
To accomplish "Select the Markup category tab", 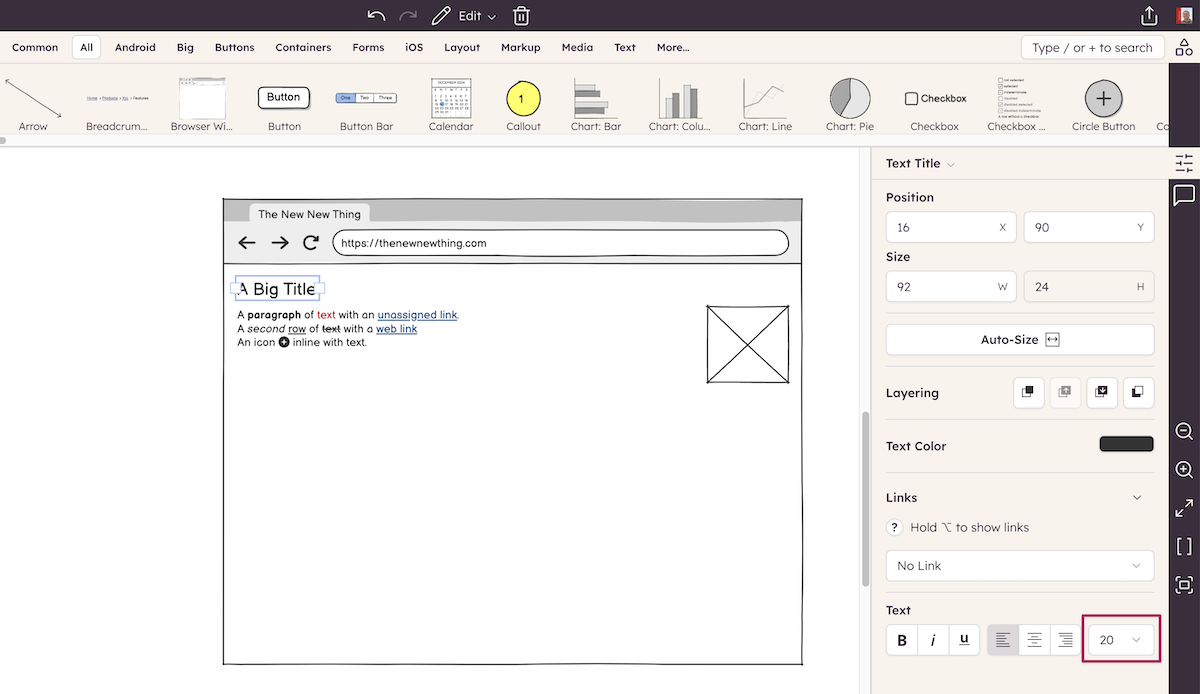I will pyautogui.click(x=520, y=47).
